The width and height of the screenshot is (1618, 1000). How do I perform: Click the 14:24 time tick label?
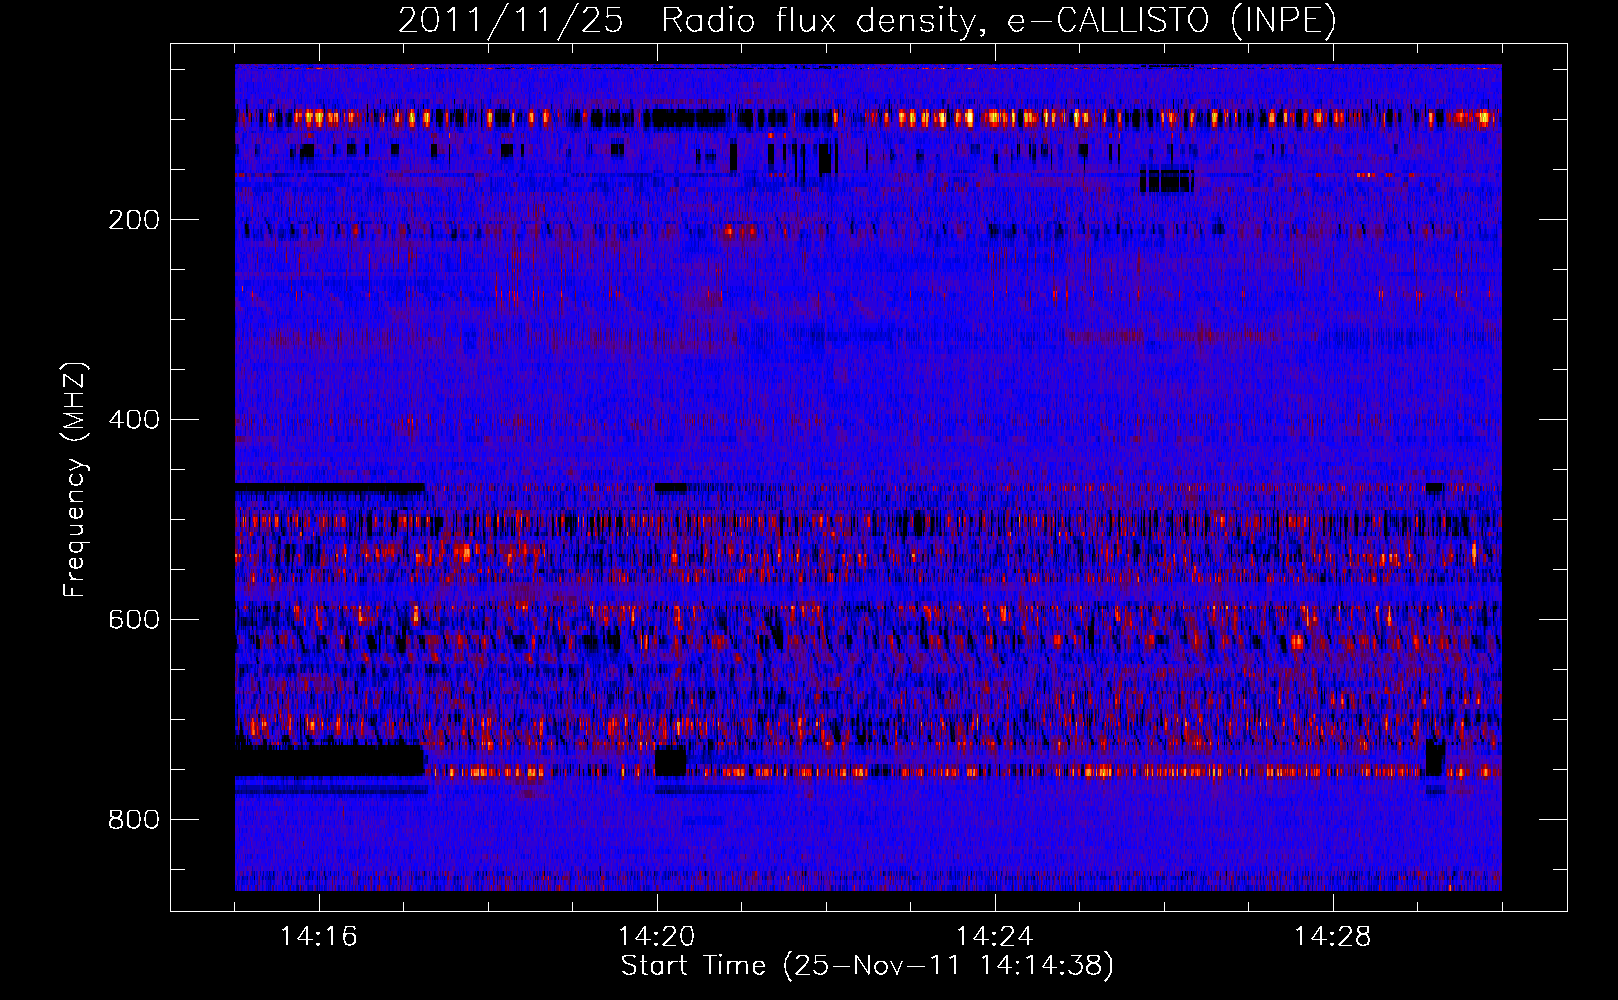(995, 937)
